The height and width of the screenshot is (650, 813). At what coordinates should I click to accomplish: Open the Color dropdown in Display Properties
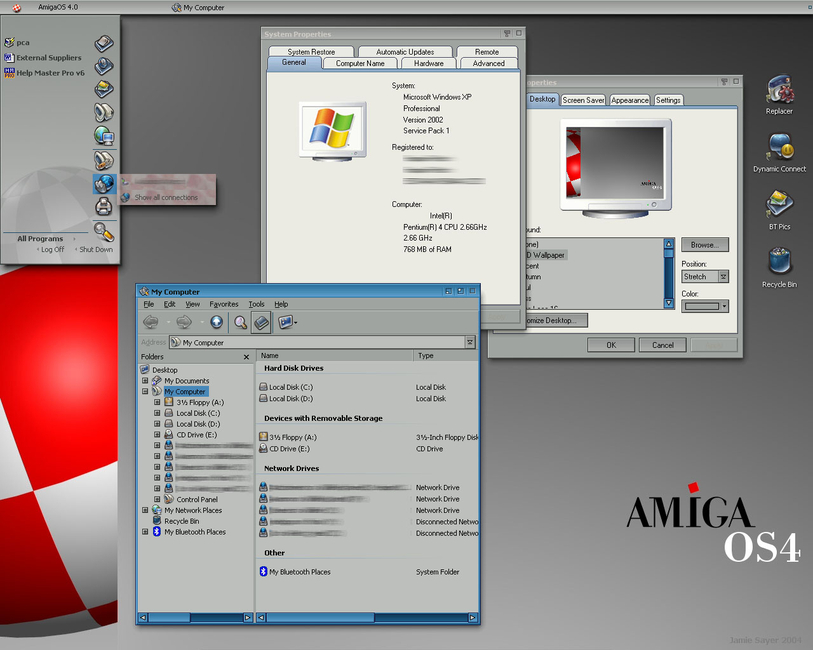(x=725, y=306)
